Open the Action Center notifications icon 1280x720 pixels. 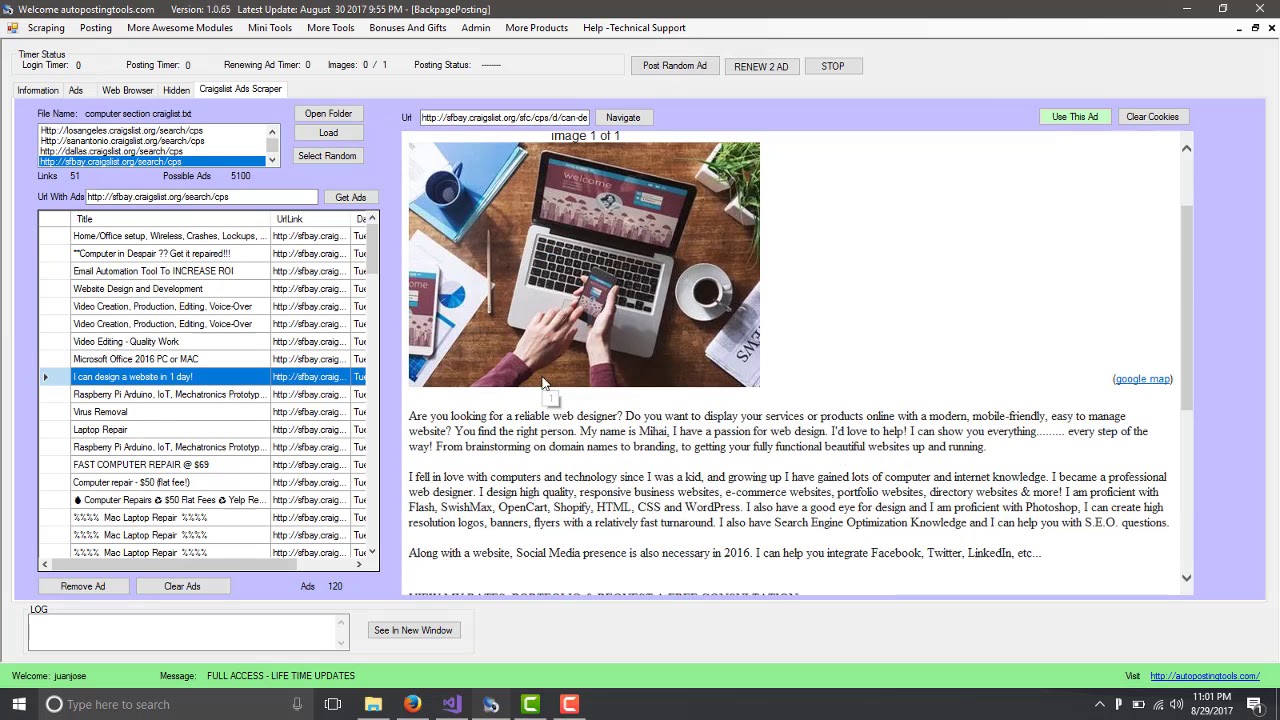[1259, 704]
